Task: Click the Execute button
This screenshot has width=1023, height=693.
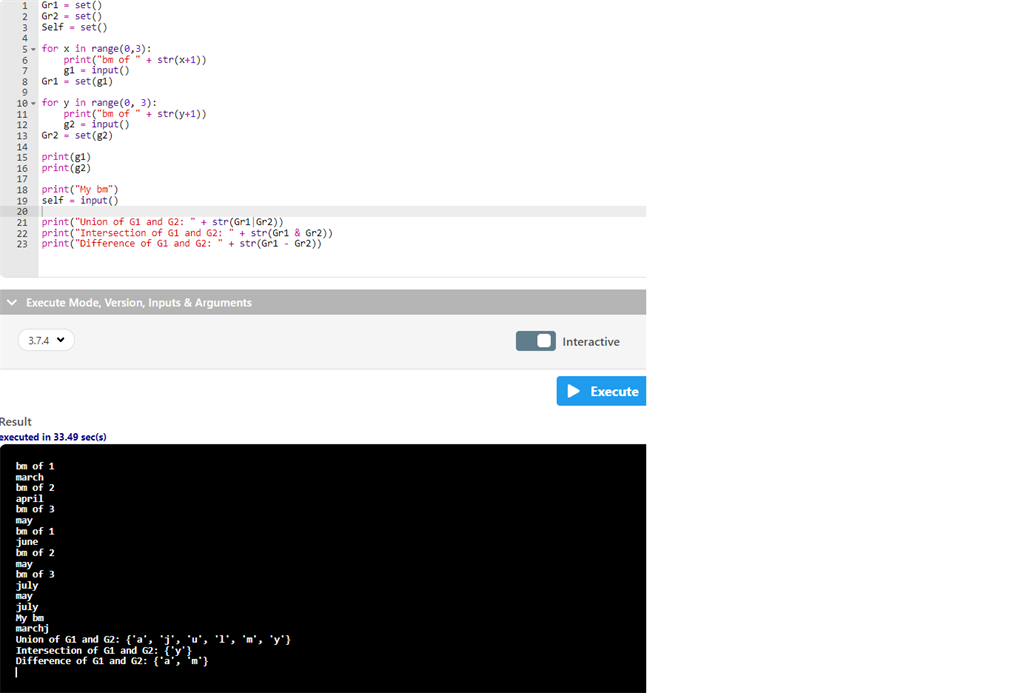Action: [601, 391]
